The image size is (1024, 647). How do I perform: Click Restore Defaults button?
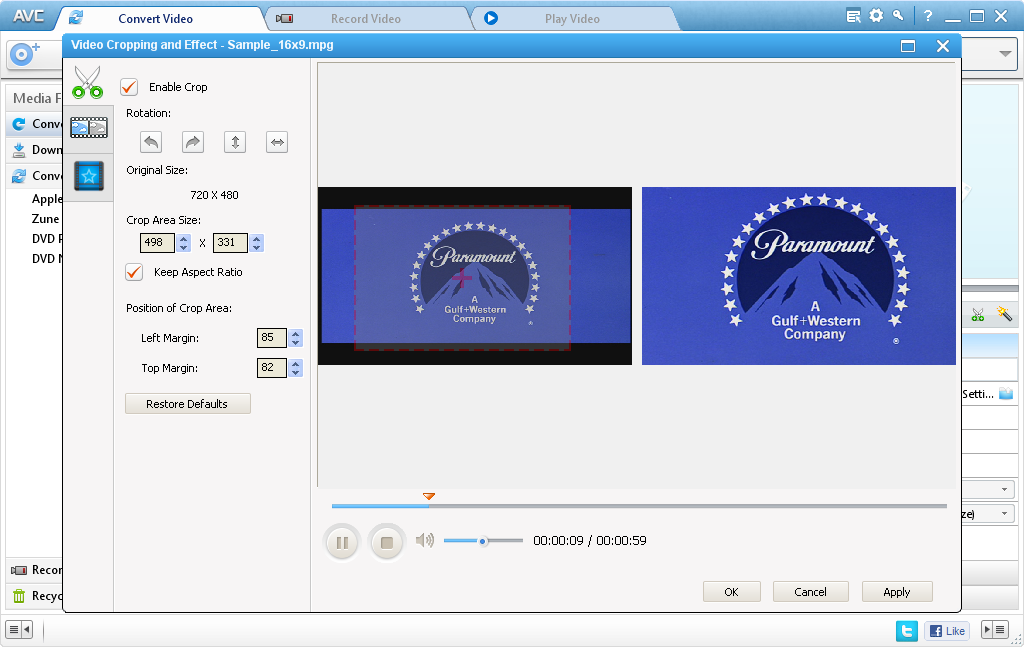[187, 403]
